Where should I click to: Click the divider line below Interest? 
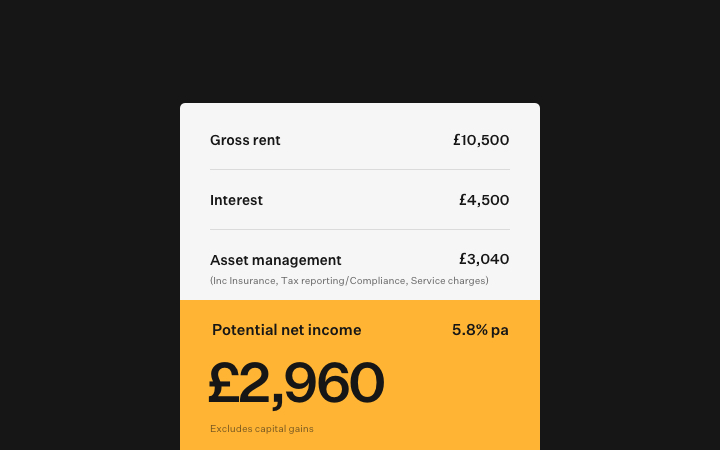[360, 230]
